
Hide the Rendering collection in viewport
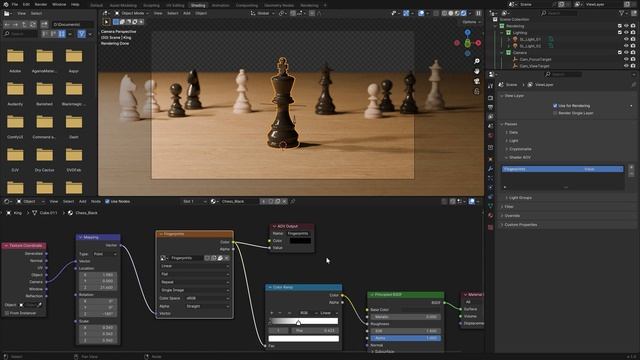point(626,26)
